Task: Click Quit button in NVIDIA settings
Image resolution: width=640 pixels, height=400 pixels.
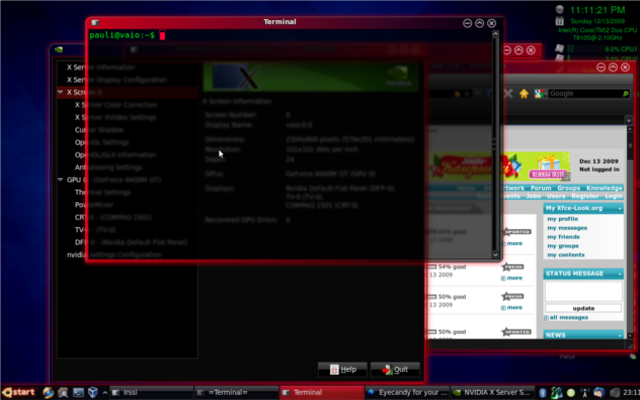Action: coord(395,370)
